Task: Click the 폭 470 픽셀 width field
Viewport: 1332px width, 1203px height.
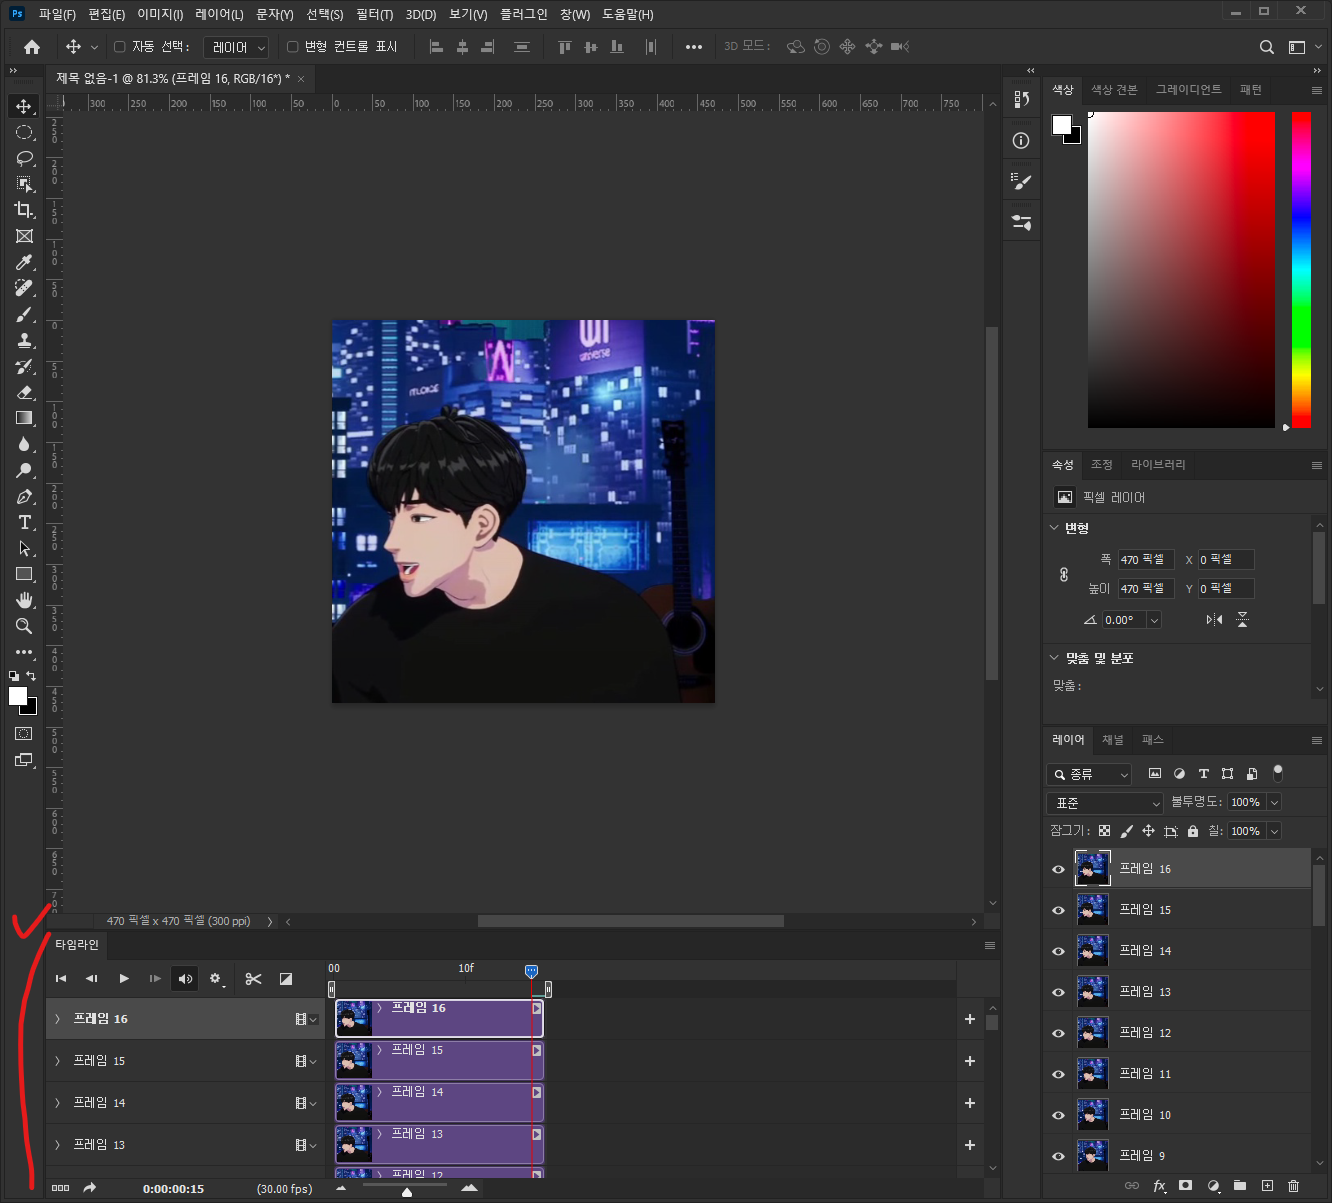Action: point(1145,560)
